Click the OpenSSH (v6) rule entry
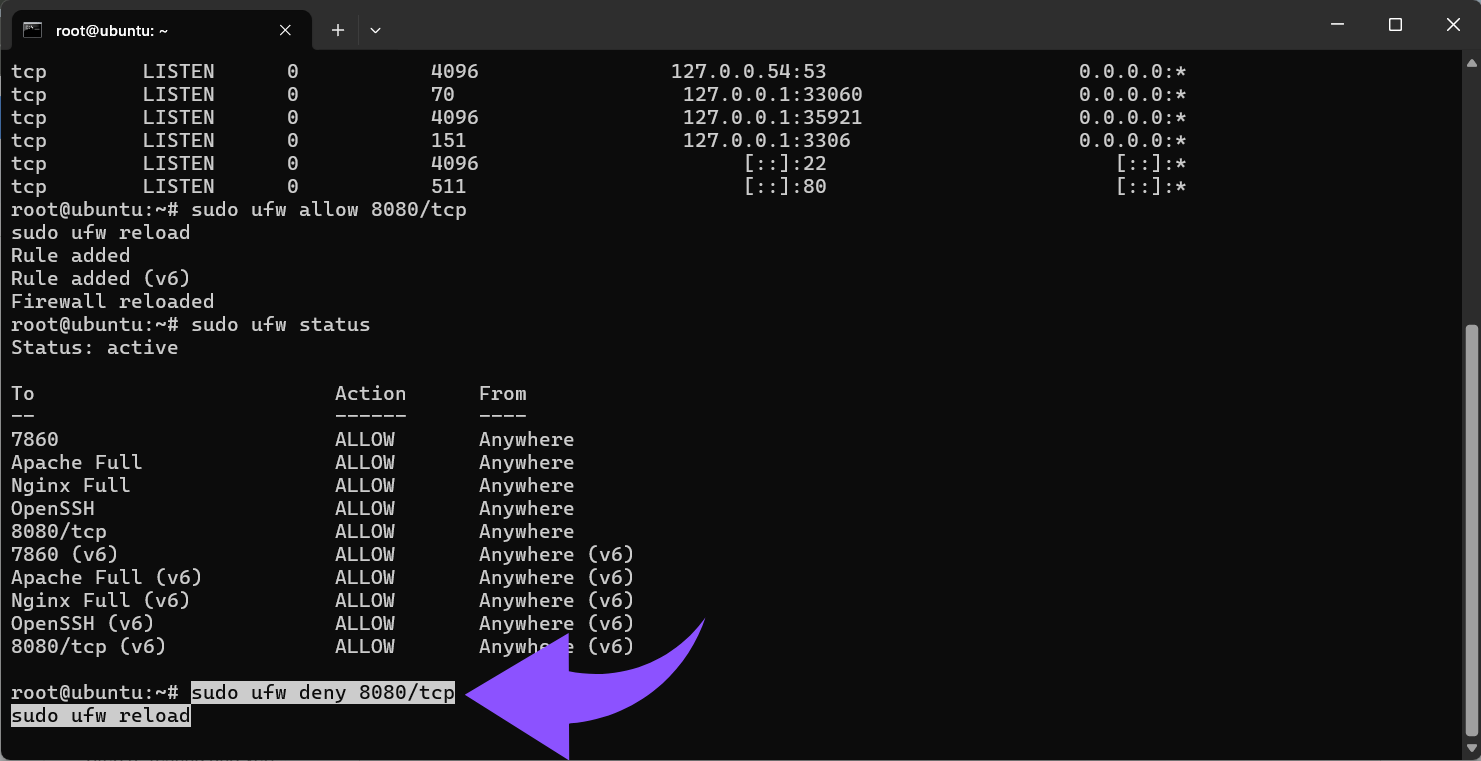This screenshot has width=1481, height=761. tap(82, 624)
